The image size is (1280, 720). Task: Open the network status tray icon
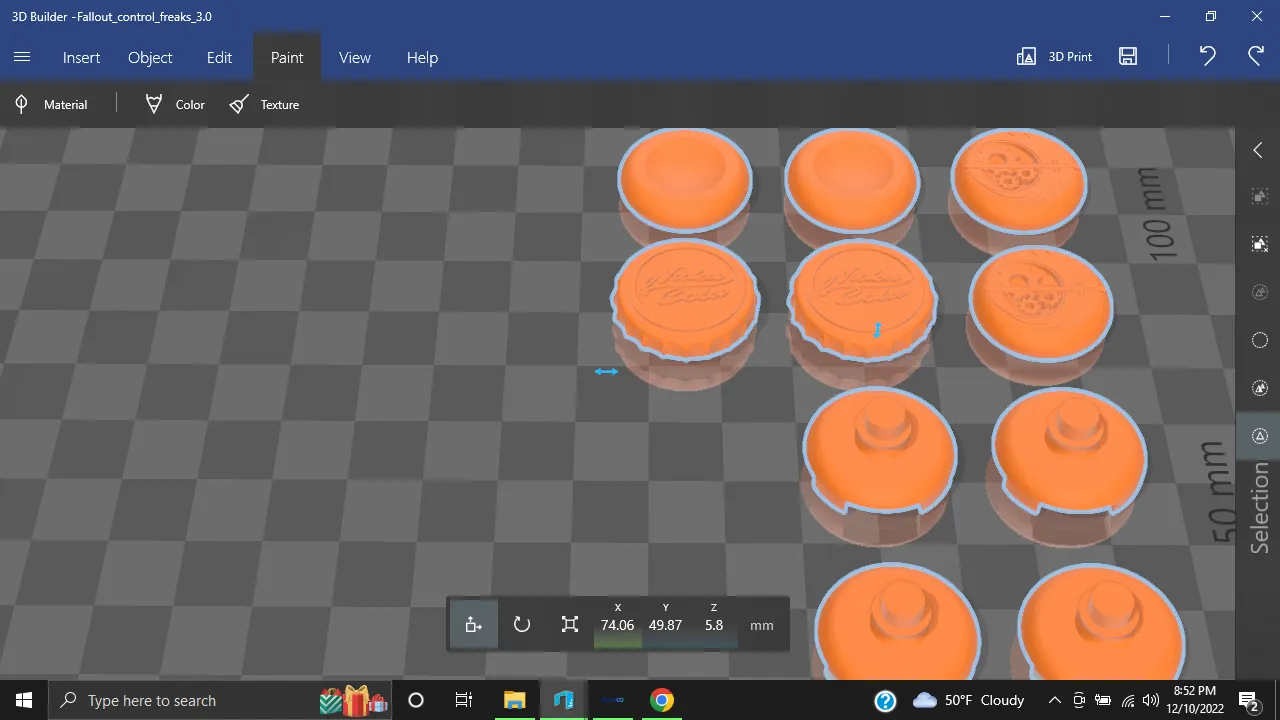pos(1128,700)
